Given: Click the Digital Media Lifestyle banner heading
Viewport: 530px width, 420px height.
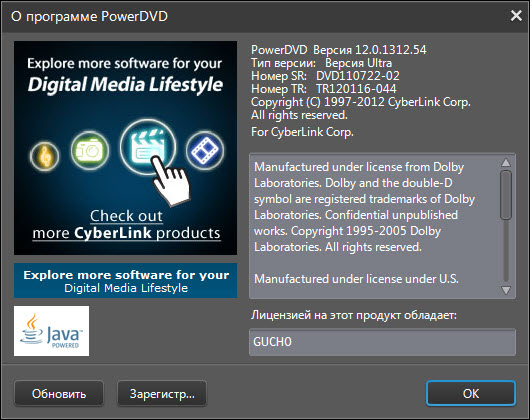Looking at the screenshot, I should pos(125,84).
